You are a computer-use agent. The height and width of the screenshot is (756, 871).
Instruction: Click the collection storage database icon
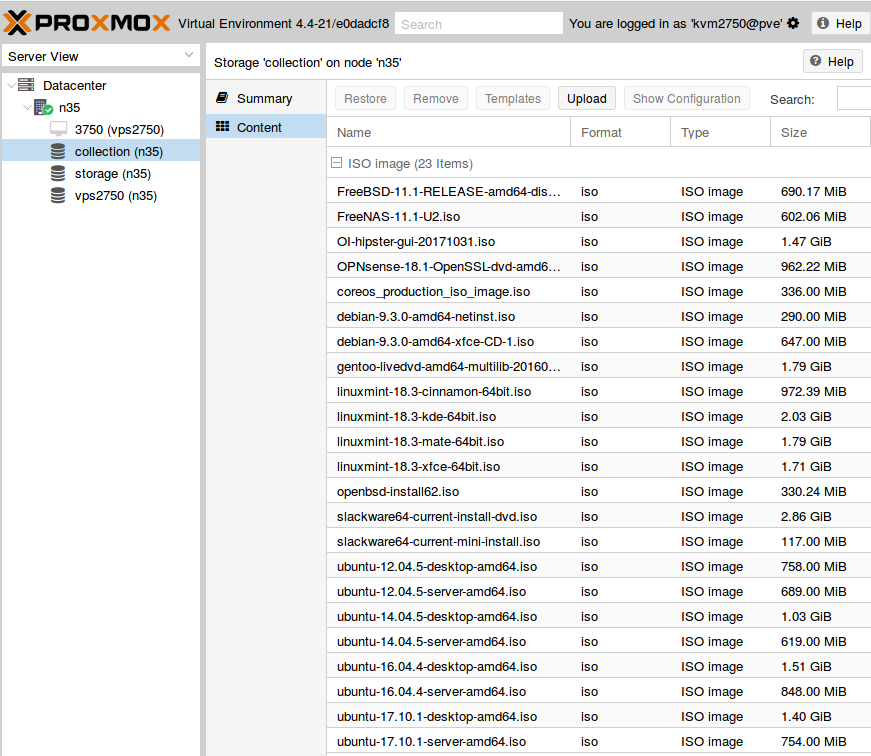(x=58, y=152)
